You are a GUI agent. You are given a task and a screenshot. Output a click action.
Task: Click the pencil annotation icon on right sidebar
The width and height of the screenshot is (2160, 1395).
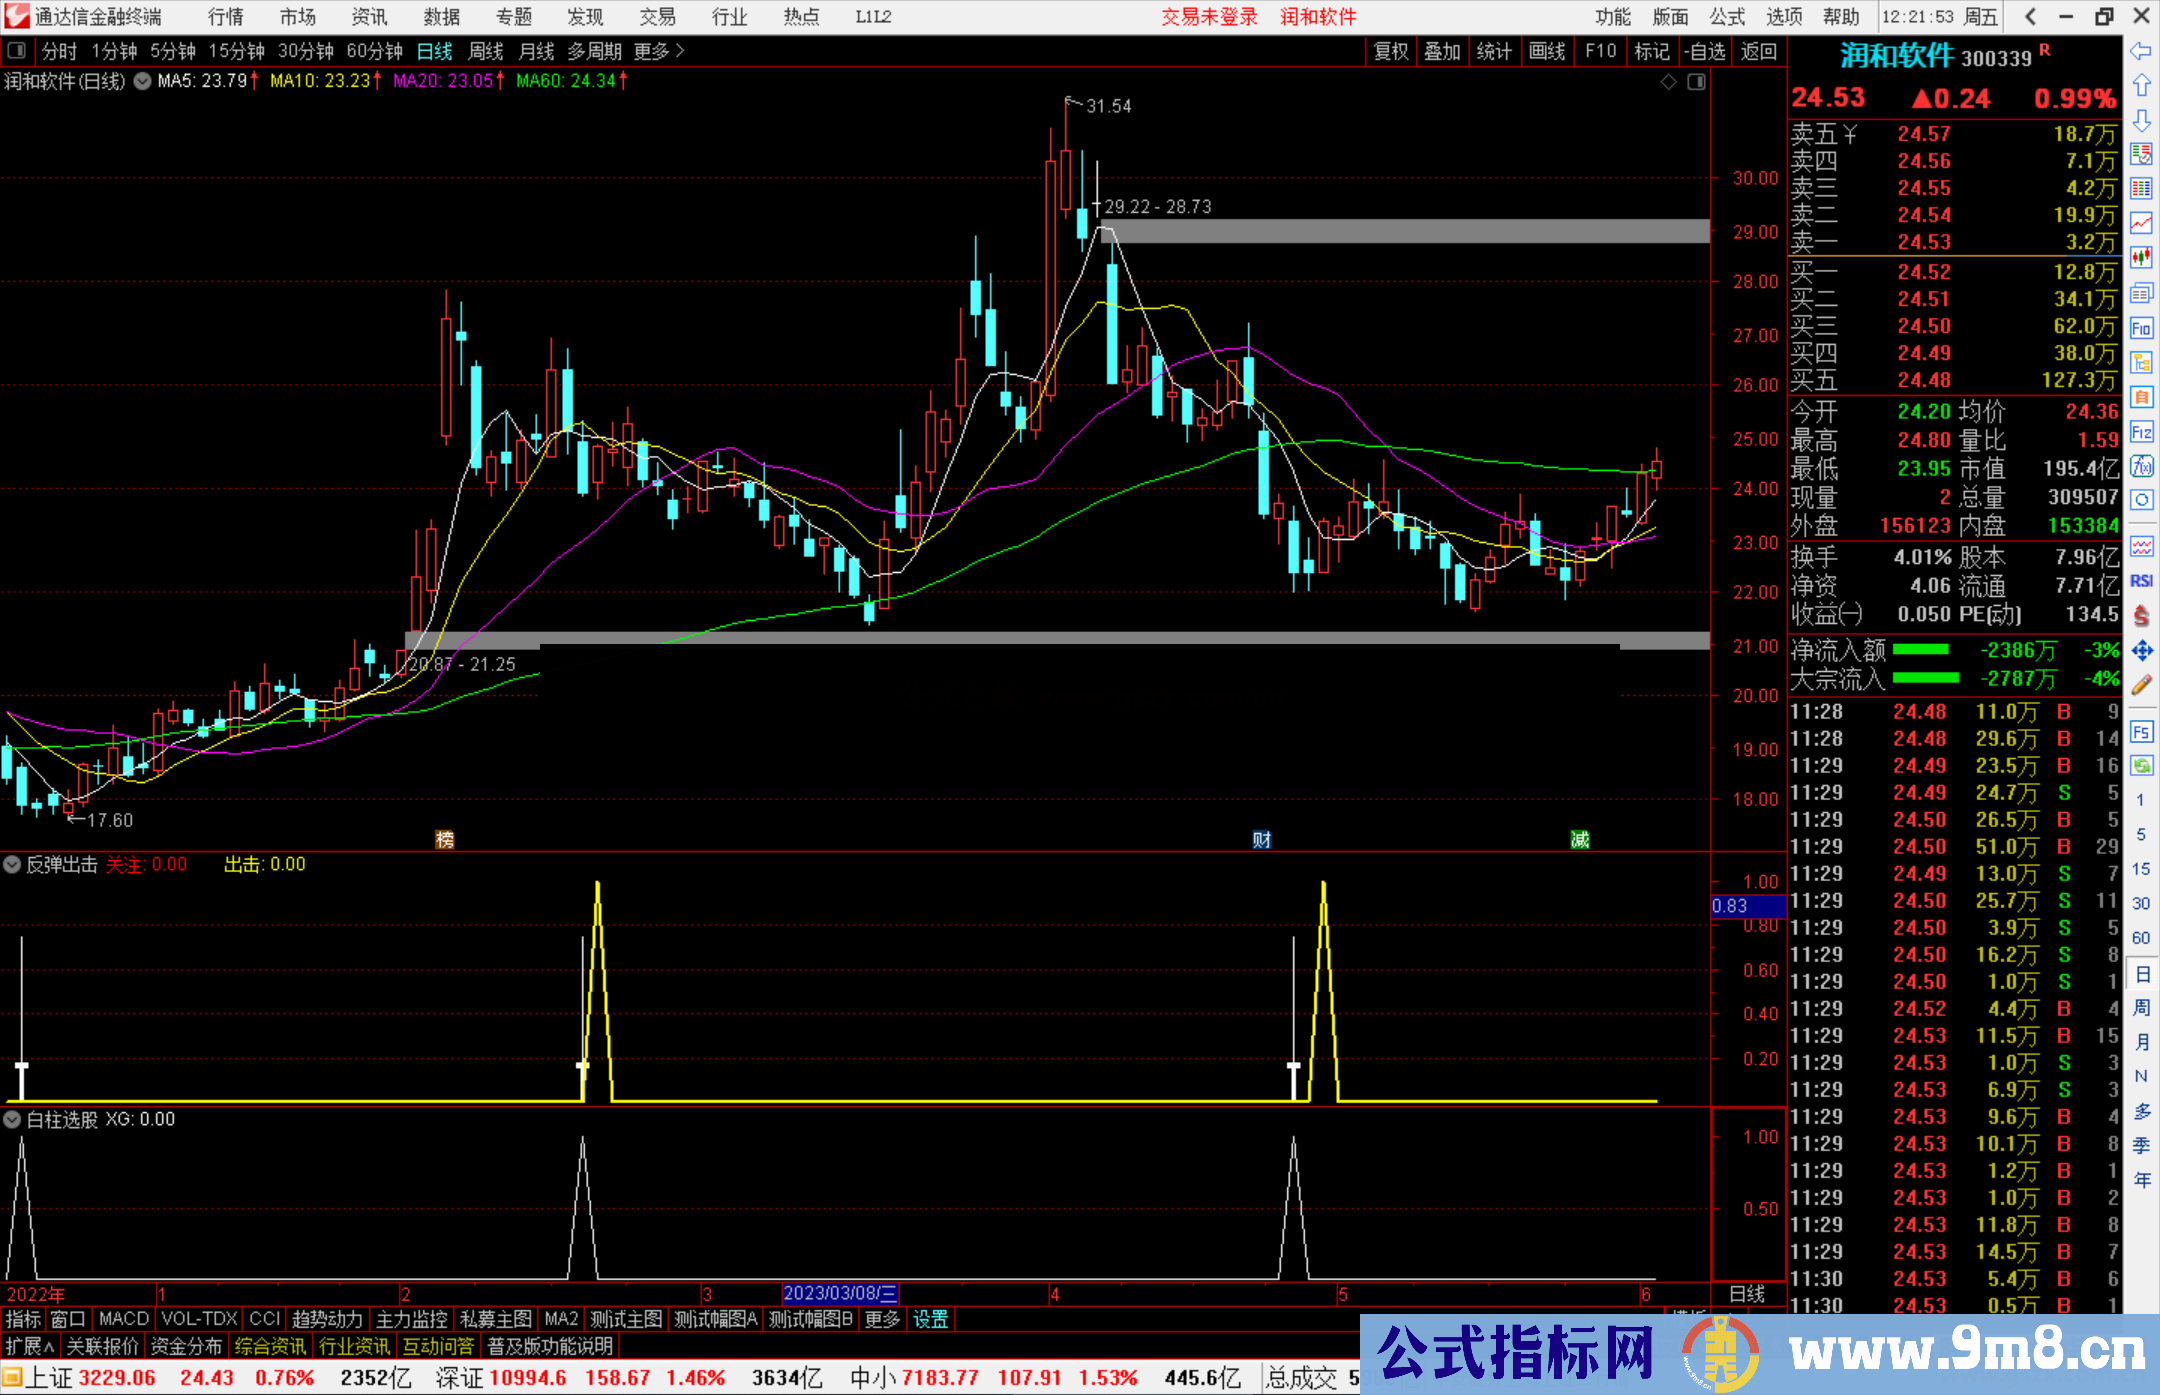2140,684
